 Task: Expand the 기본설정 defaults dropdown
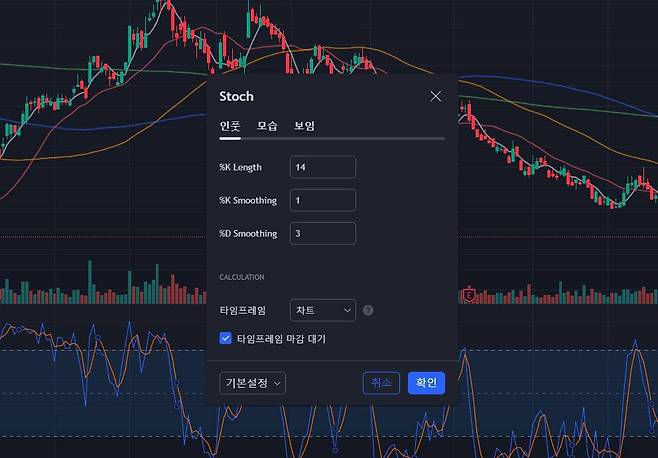[252, 383]
